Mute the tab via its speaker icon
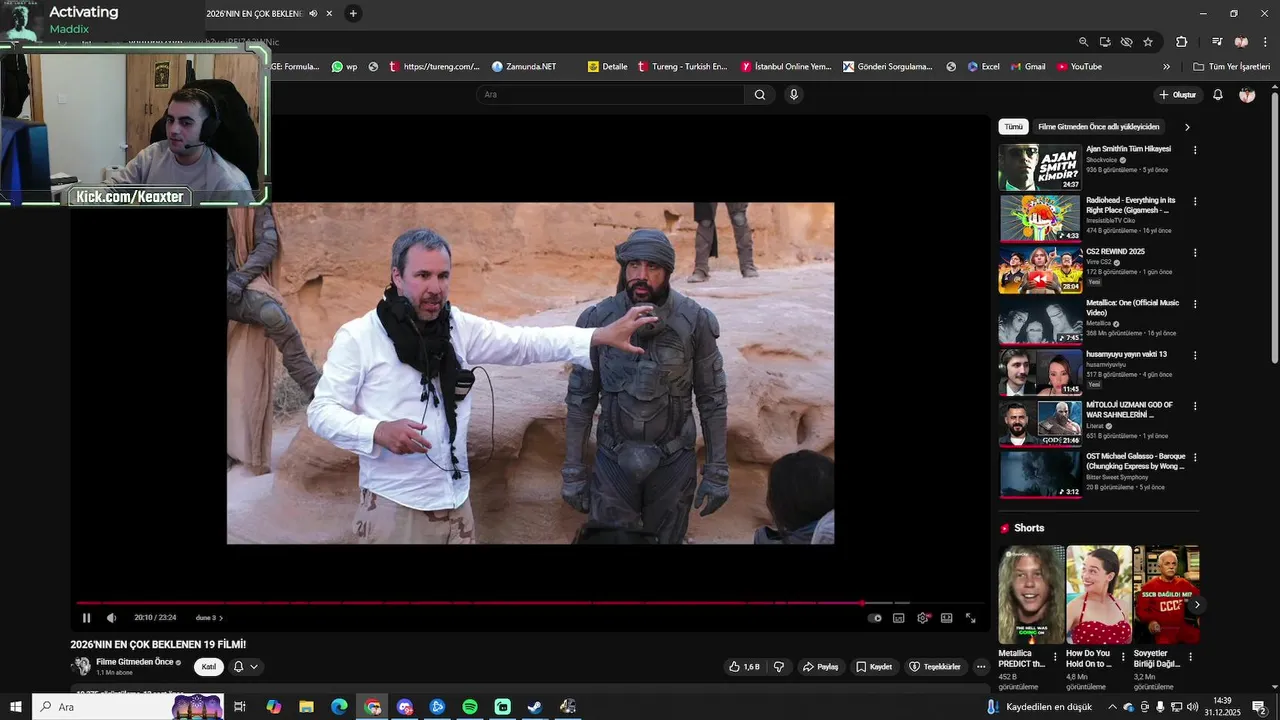Screen dimensions: 1280x720 click(x=313, y=13)
